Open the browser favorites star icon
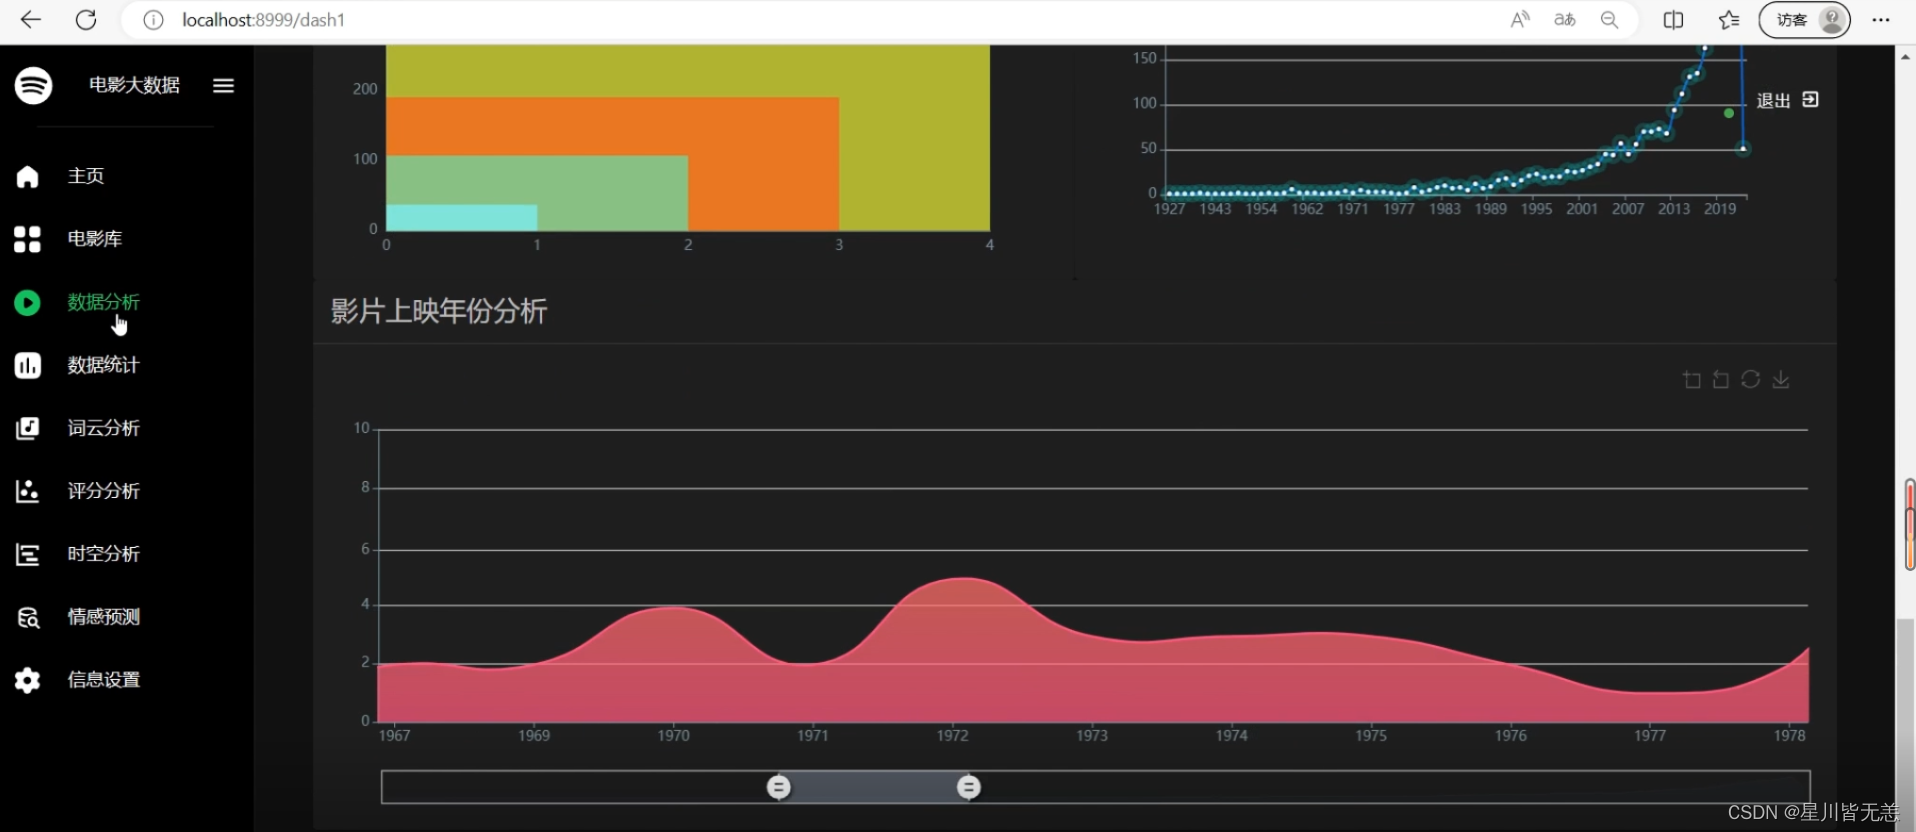Screen dimensions: 1916x832 click(x=1728, y=20)
